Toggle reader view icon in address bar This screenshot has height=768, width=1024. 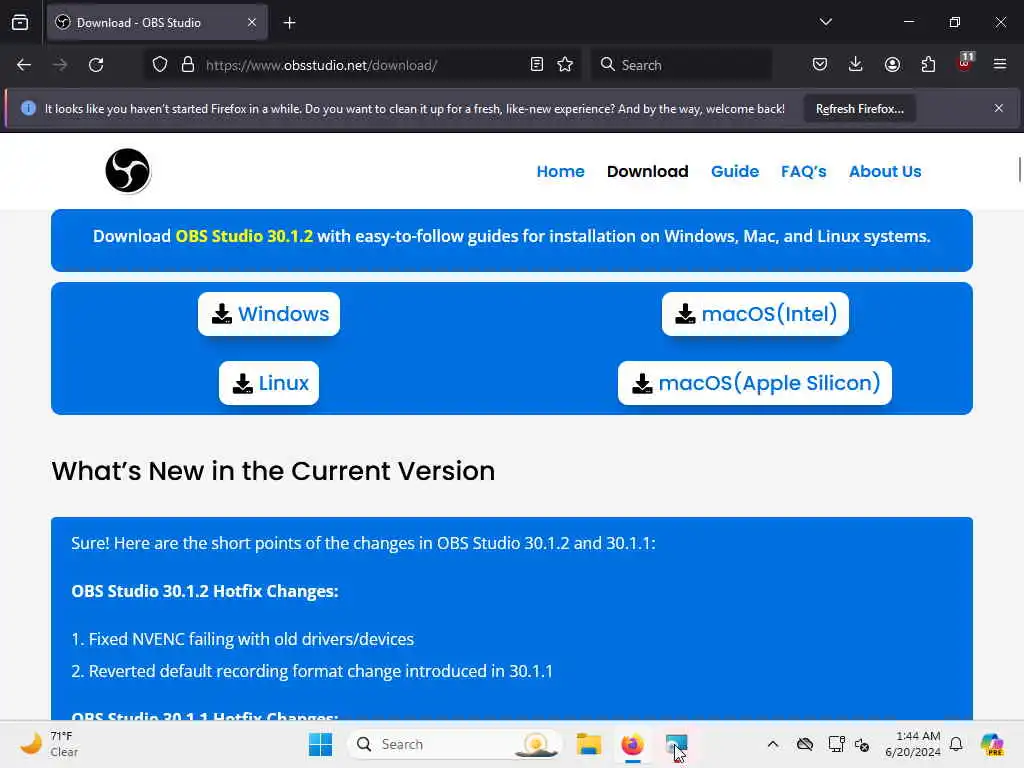click(x=537, y=65)
